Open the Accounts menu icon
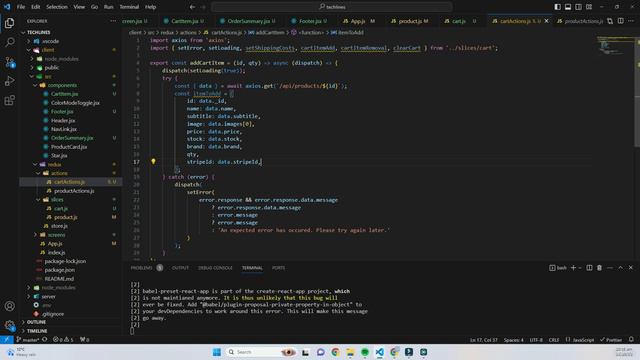640x360 pixels. coord(9,306)
